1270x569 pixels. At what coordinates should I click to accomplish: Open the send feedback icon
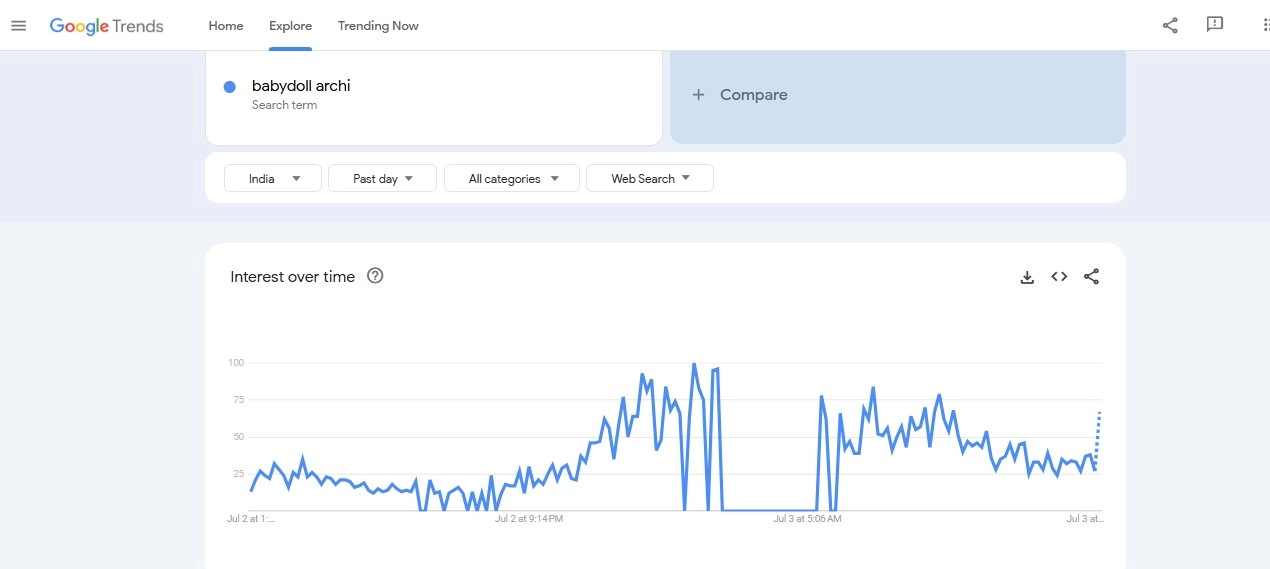(x=1215, y=25)
